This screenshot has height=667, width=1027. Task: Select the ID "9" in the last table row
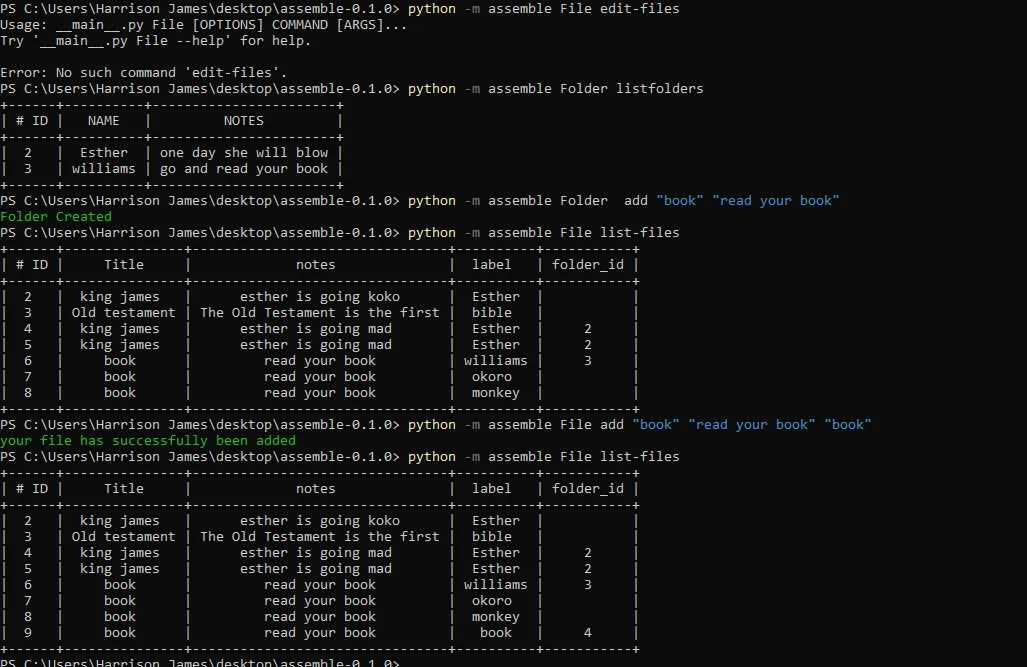[28, 633]
